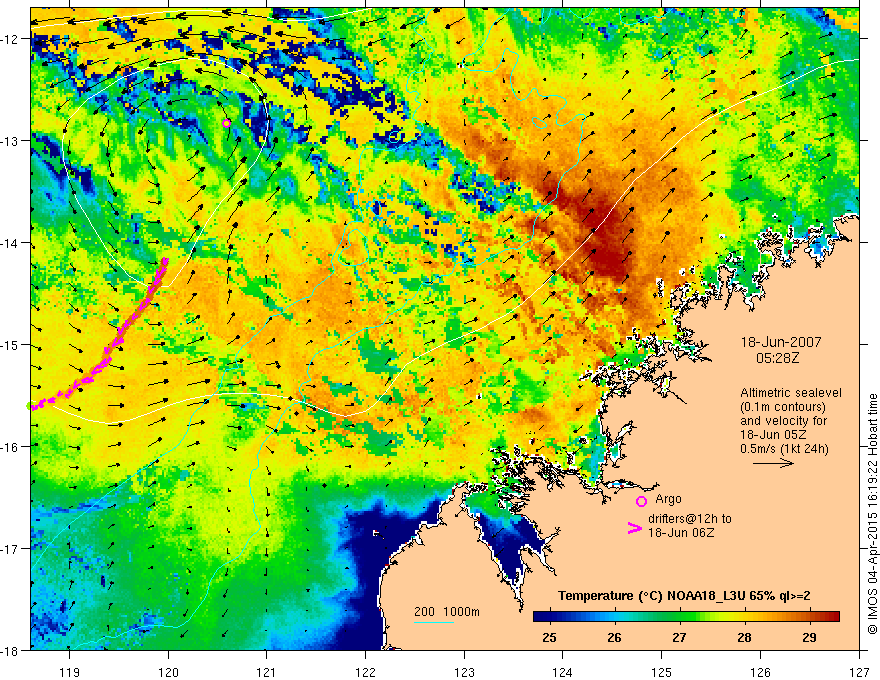Click the '(0.1m contours)' caption line
880x680 pixels.
[783, 407]
